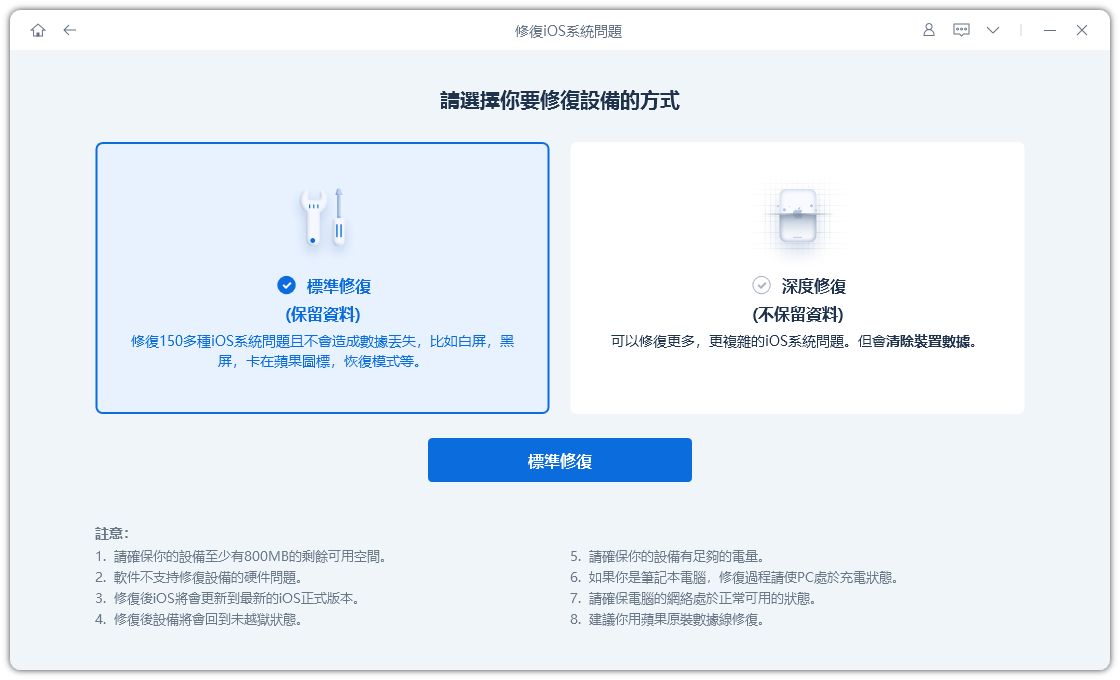This screenshot has height=680, width=1120.
Task: Select the 深度修復 radio checkmark
Action: click(x=761, y=286)
